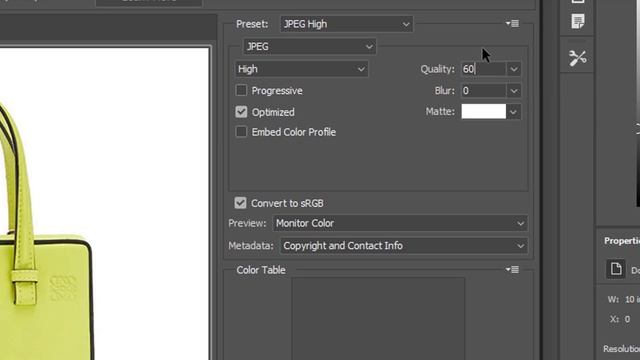This screenshot has height=360, width=640.
Task: Click the X position value in Properties
Action: (x=627, y=319)
